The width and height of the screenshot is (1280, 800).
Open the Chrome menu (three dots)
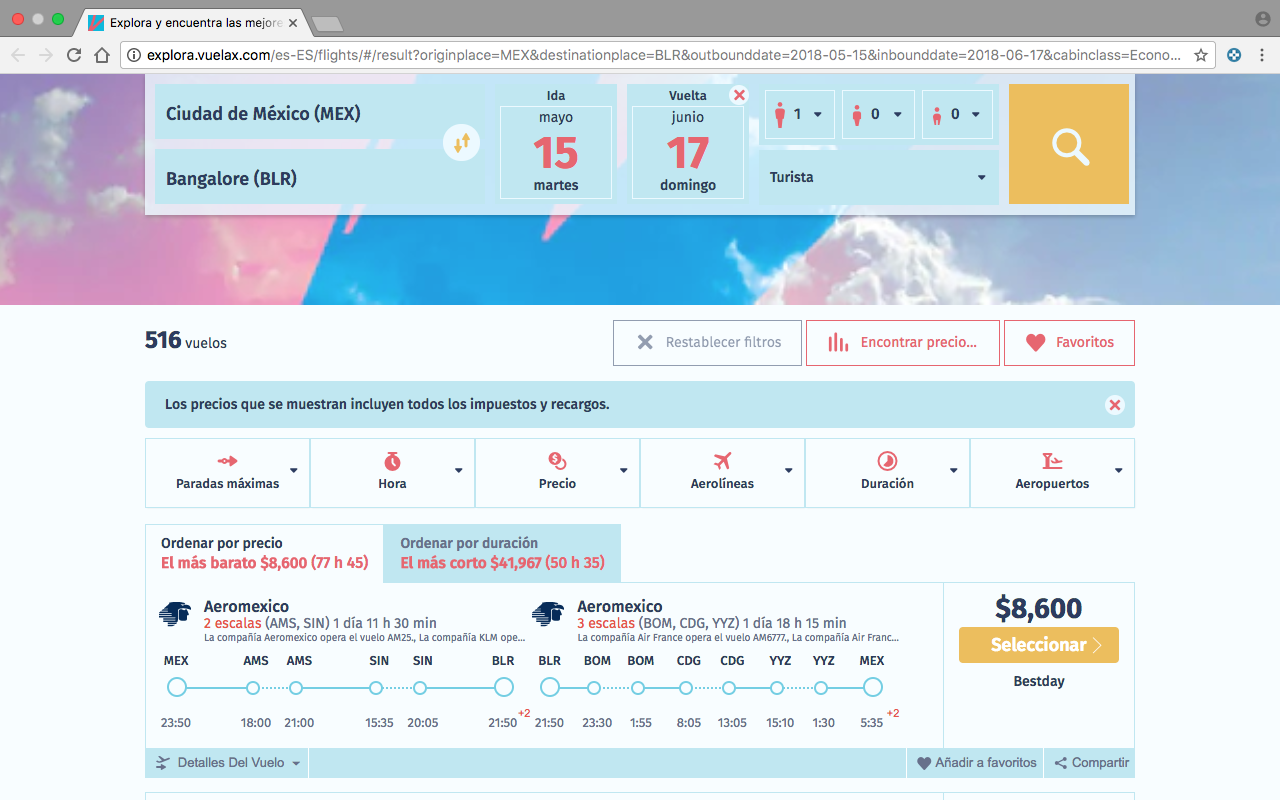pos(1262,56)
